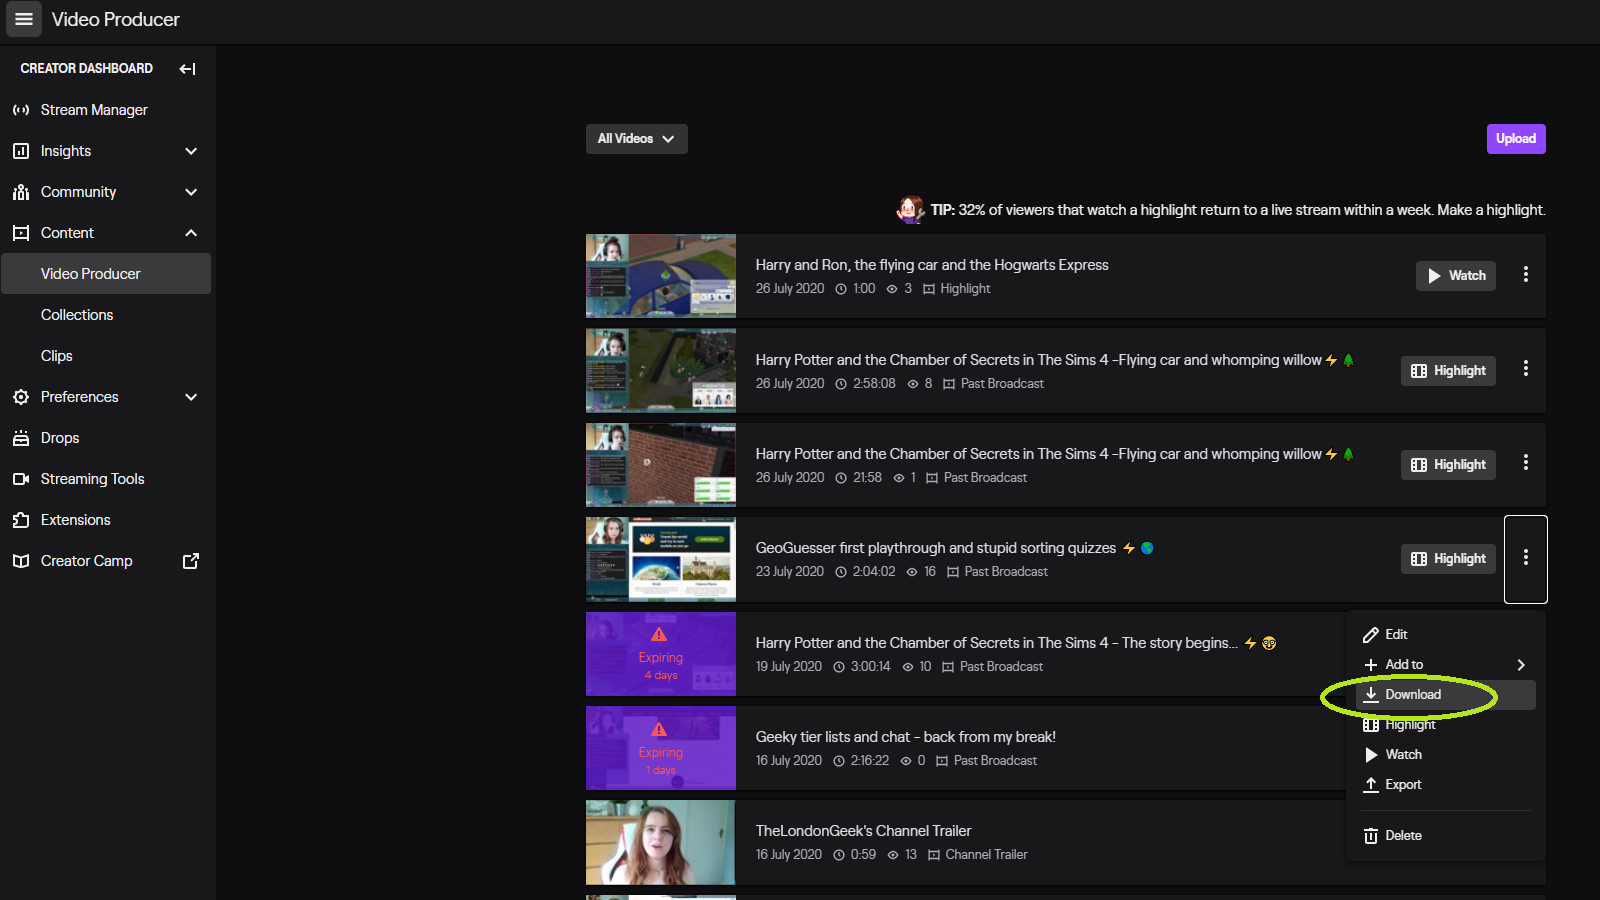1600x900 pixels.
Task: Open Extensions in the sidebar
Action: point(75,520)
